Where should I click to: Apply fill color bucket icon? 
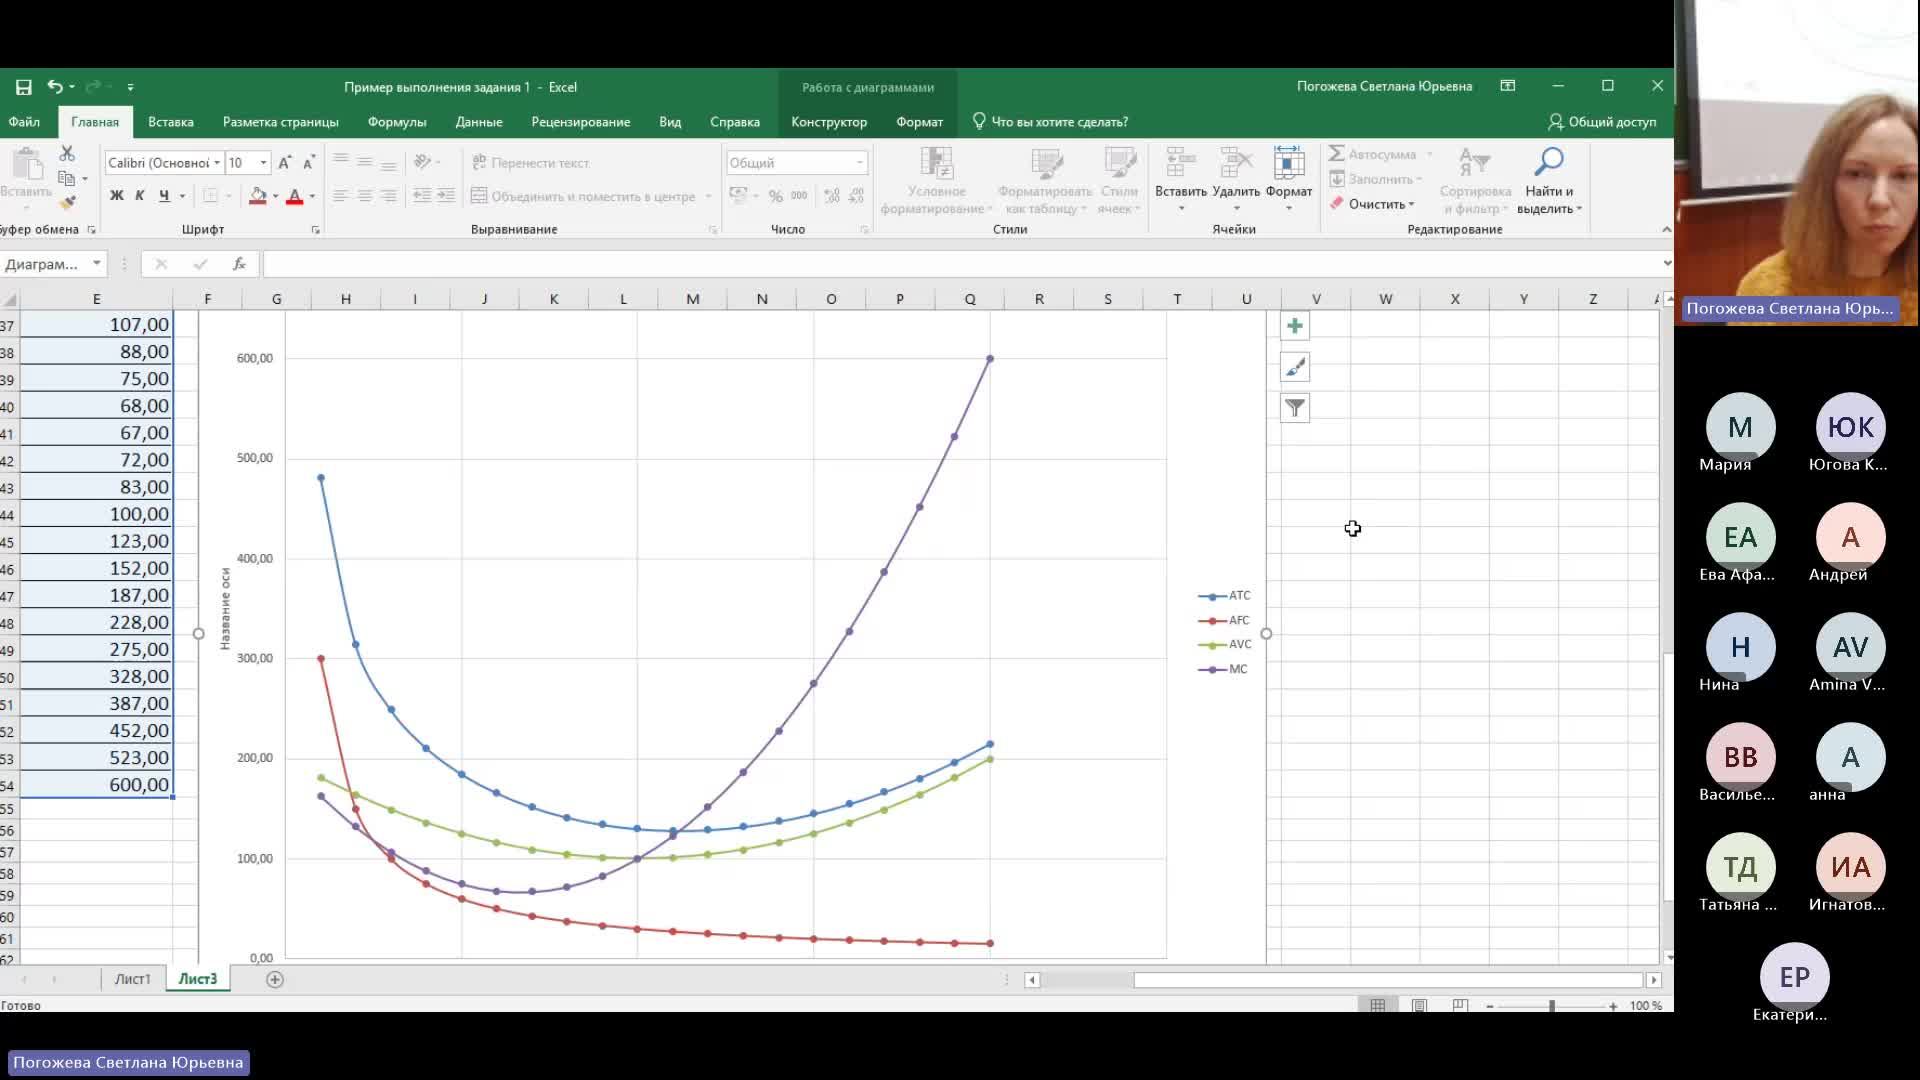click(x=258, y=196)
